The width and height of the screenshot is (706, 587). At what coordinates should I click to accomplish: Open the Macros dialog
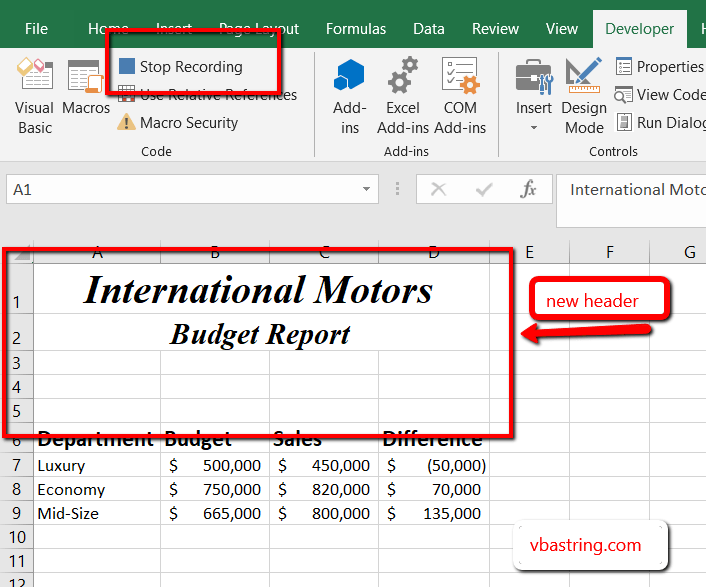coord(86,87)
